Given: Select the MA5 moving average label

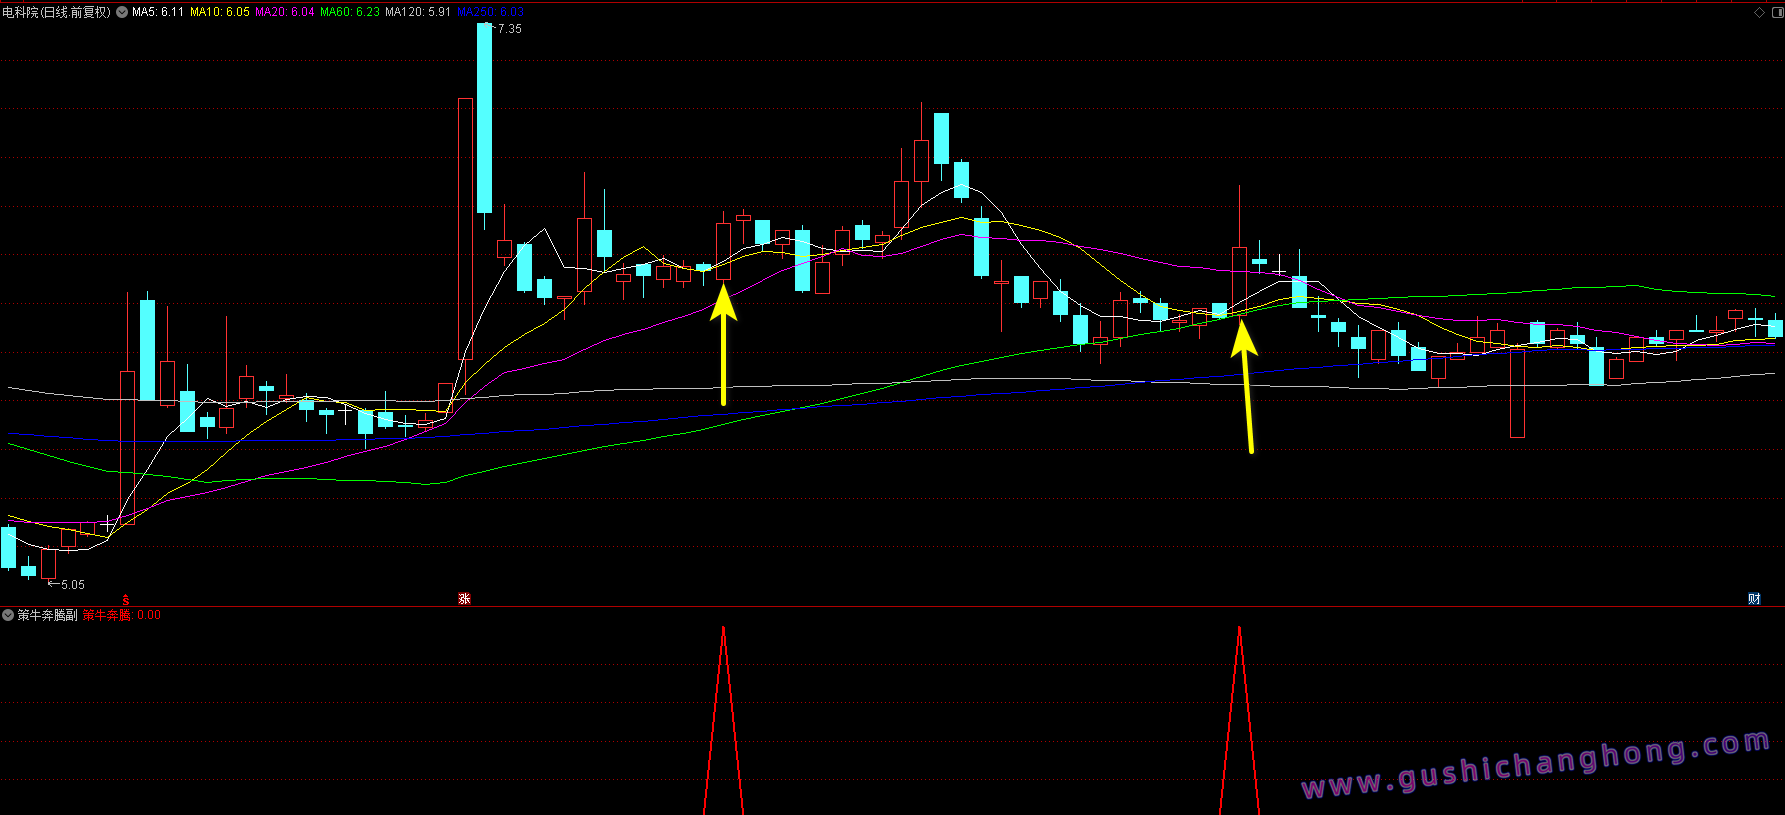Looking at the screenshot, I should [x=158, y=13].
